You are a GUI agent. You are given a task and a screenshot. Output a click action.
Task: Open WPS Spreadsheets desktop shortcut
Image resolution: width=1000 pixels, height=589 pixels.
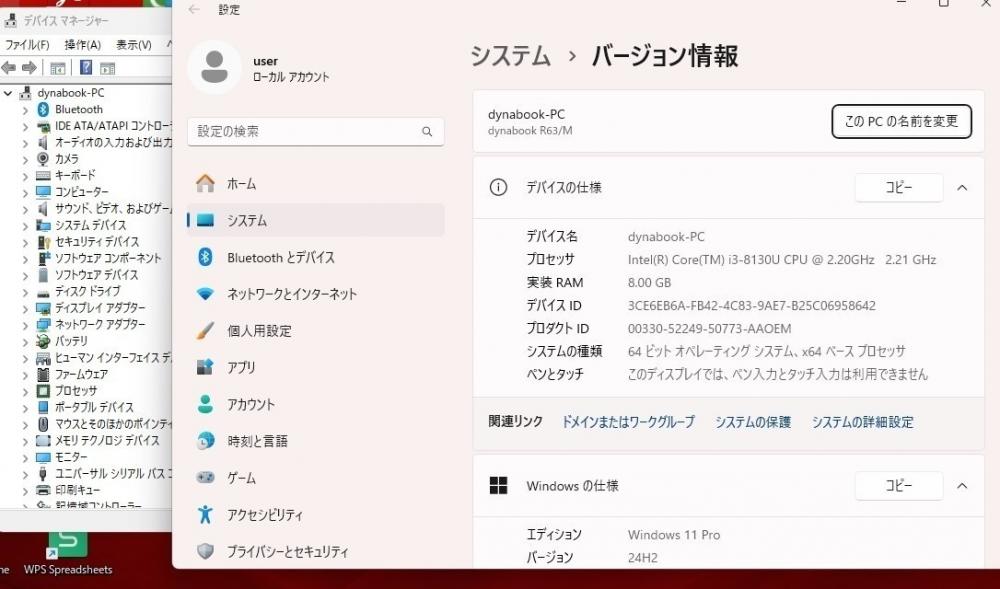pos(68,553)
